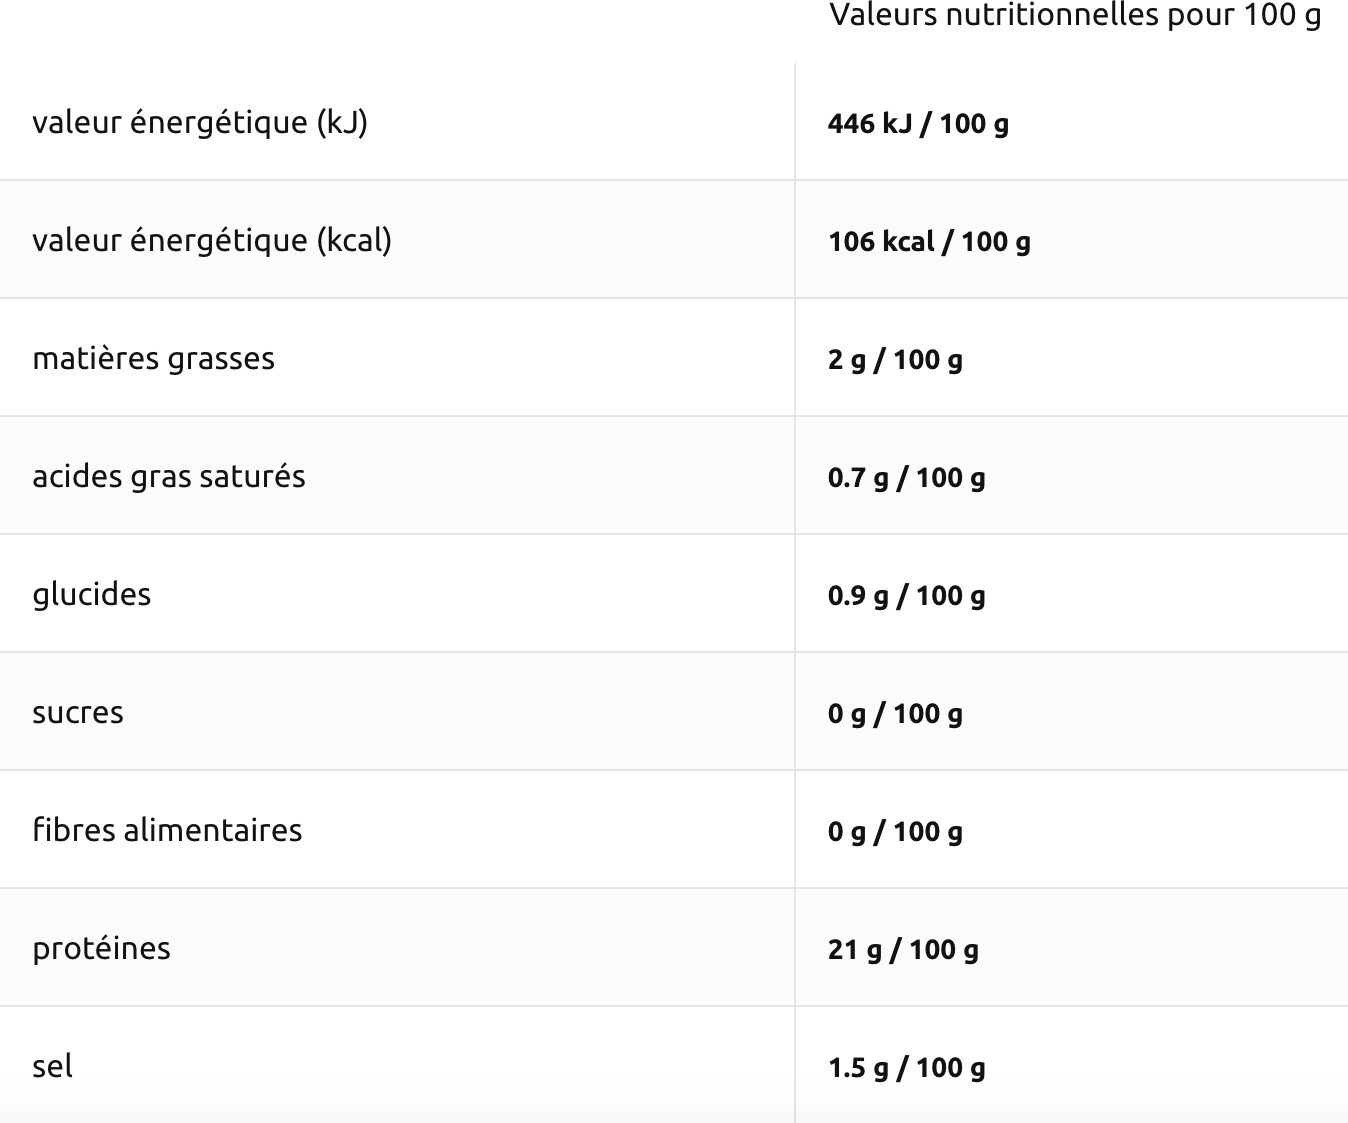Select the 'fibres alimentaires' label
This screenshot has height=1123, width=1348.
[167, 830]
